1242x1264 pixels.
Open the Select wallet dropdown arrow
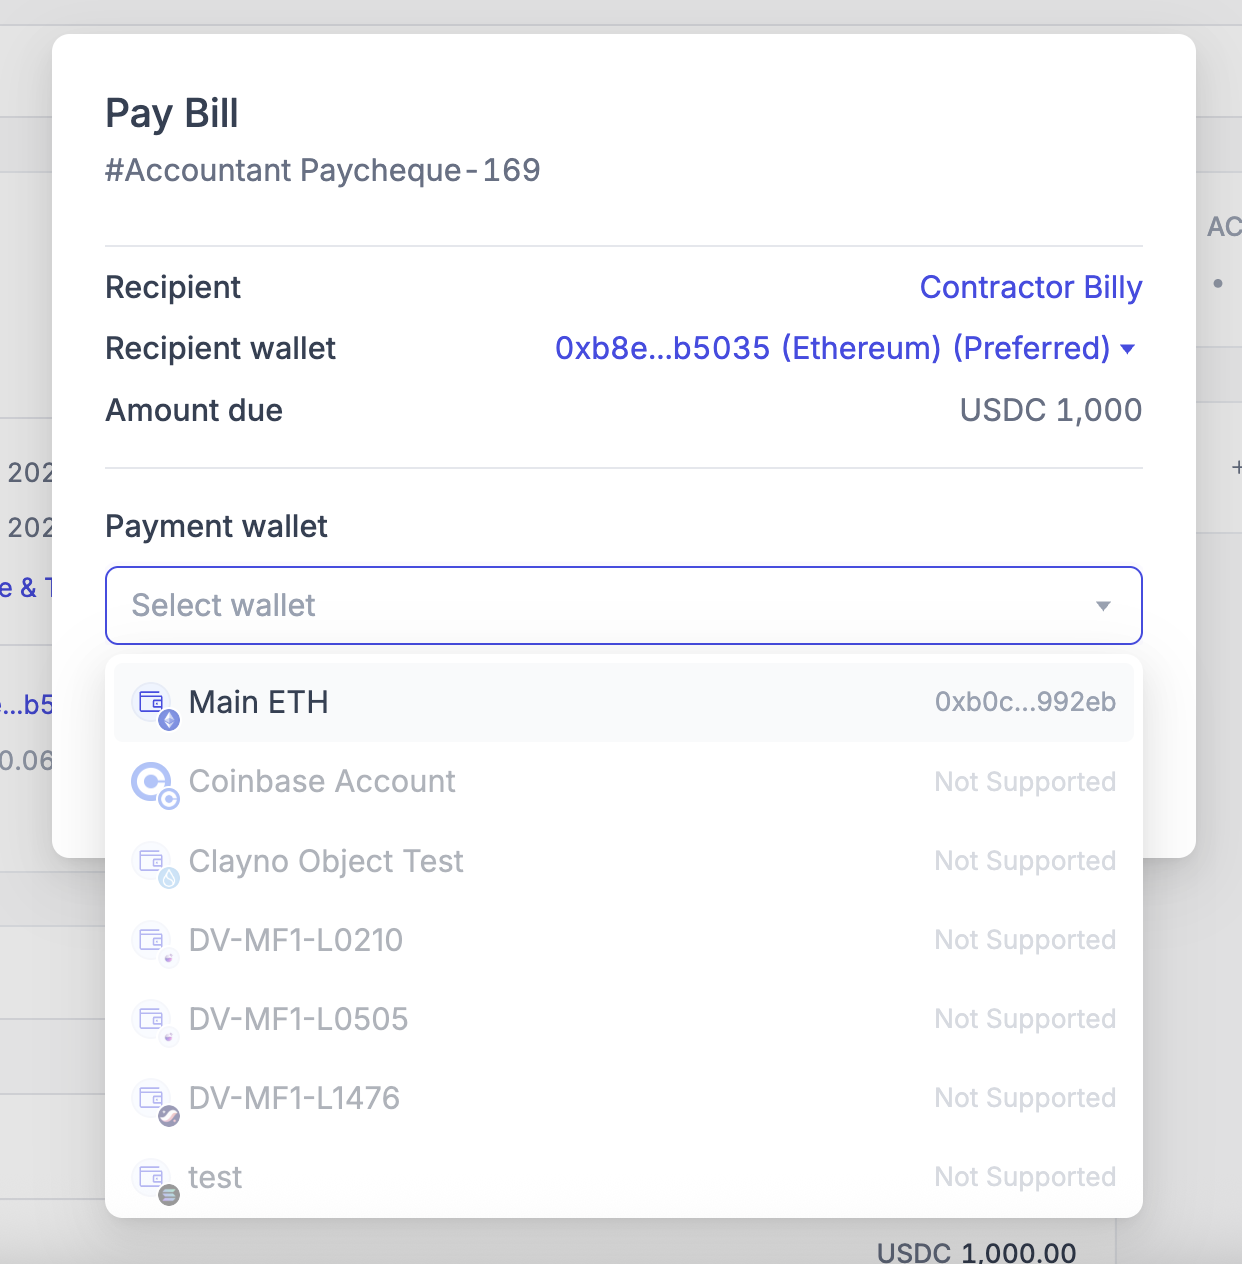click(1103, 606)
